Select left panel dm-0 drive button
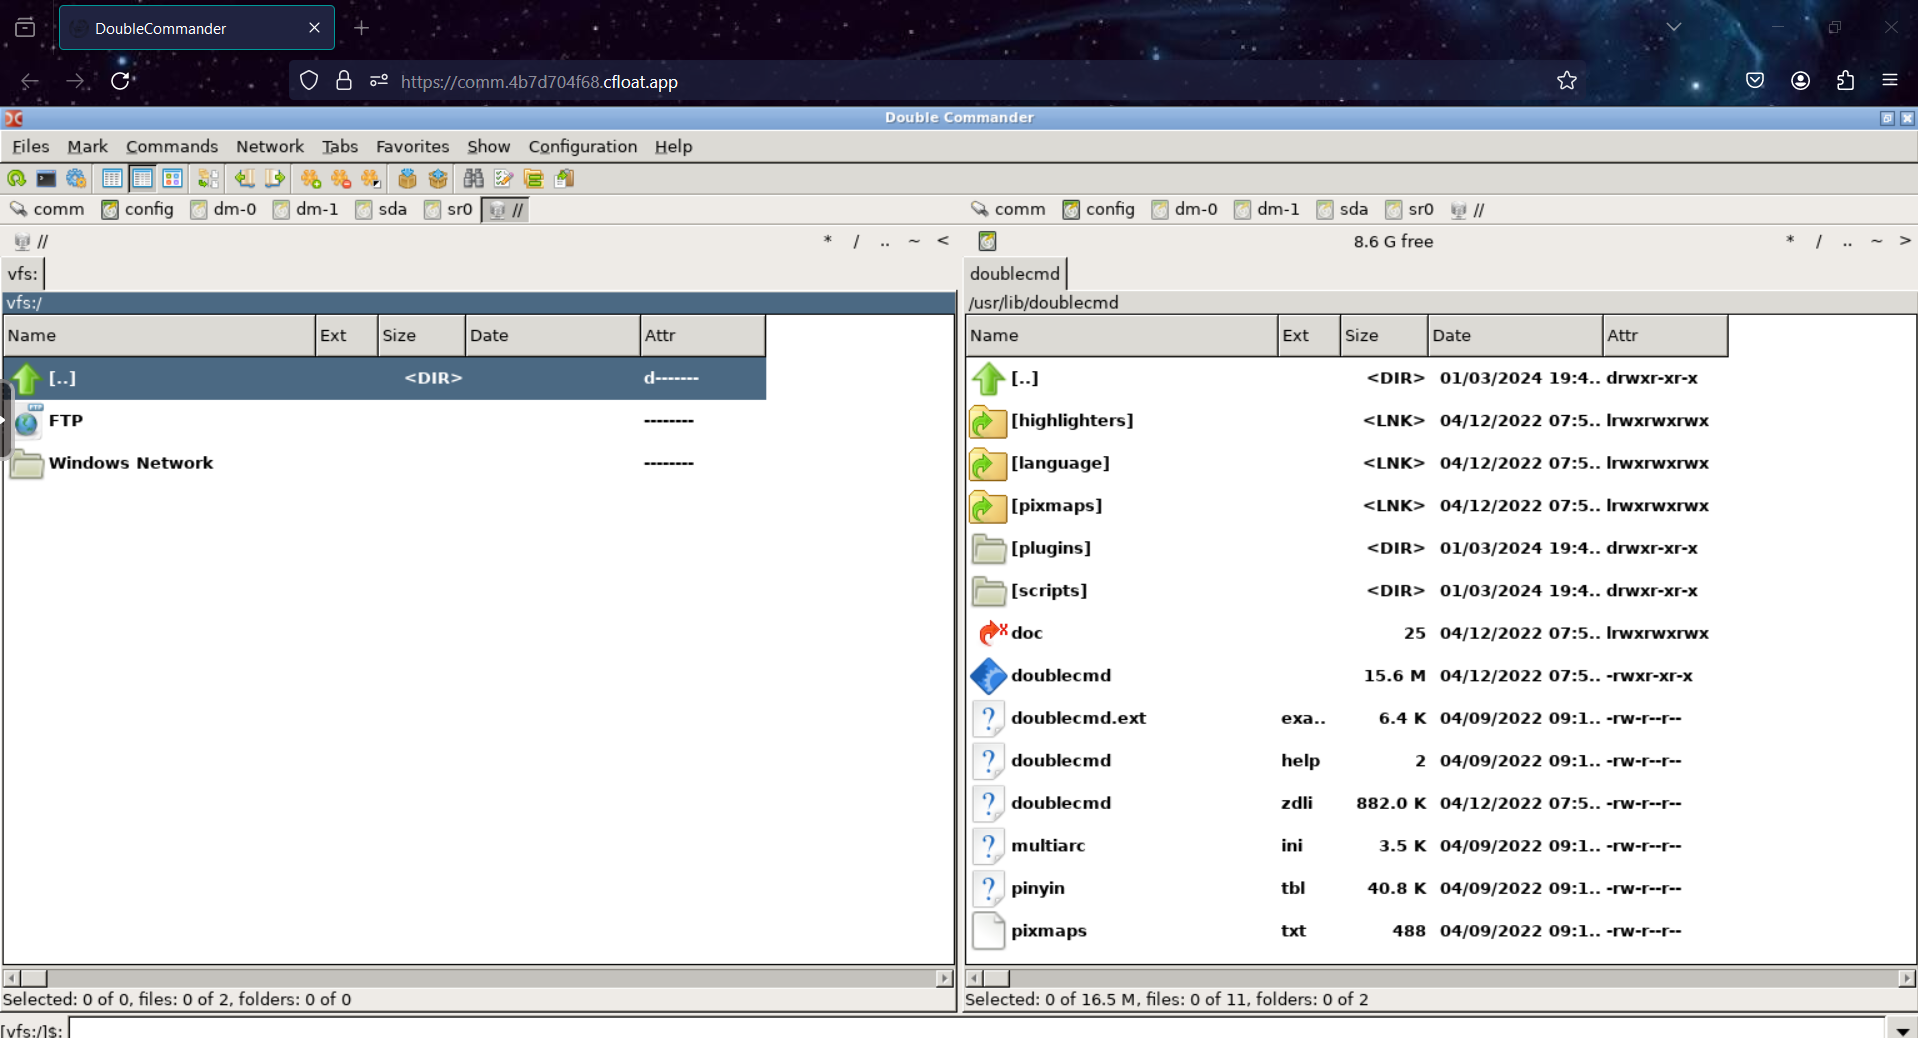Image resolution: width=1918 pixels, height=1038 pixels. click(224, 209)
